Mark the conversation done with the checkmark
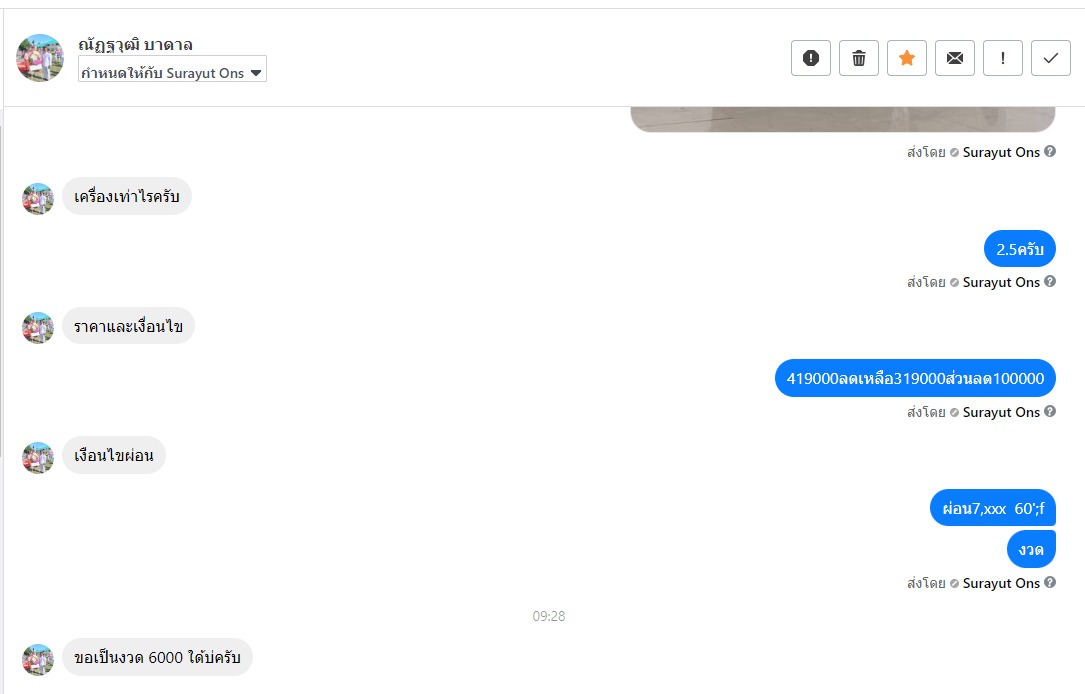This screenshot has width=1085, height=694. [x=1050, y=58]
